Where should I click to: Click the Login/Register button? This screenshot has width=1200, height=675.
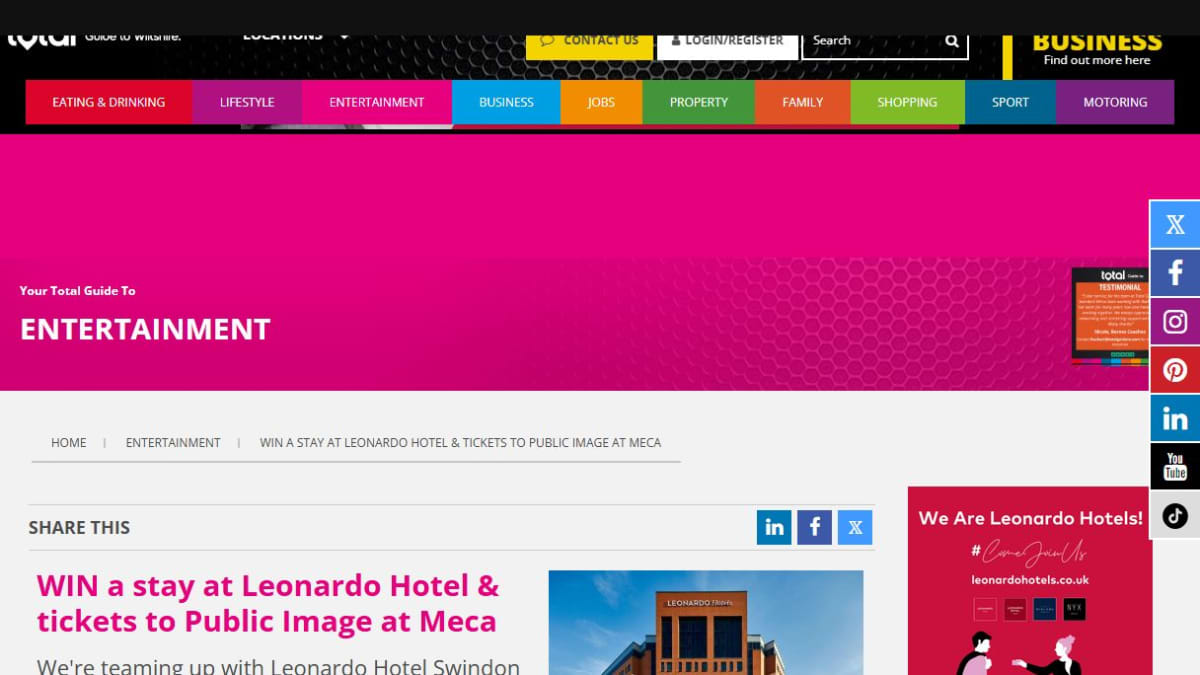(728, 46)
